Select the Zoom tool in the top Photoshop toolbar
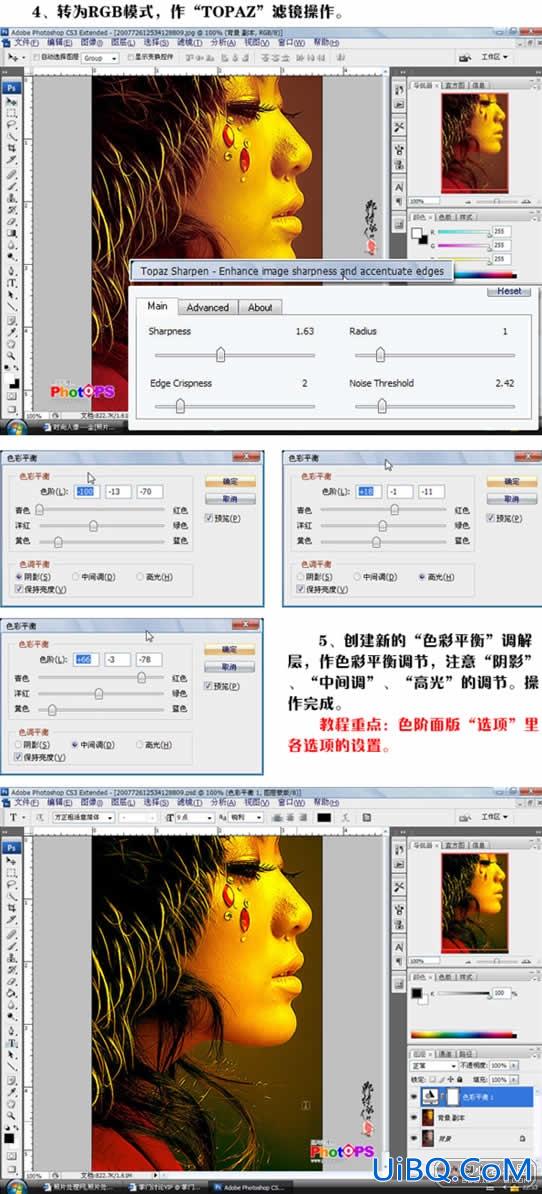 12,356
